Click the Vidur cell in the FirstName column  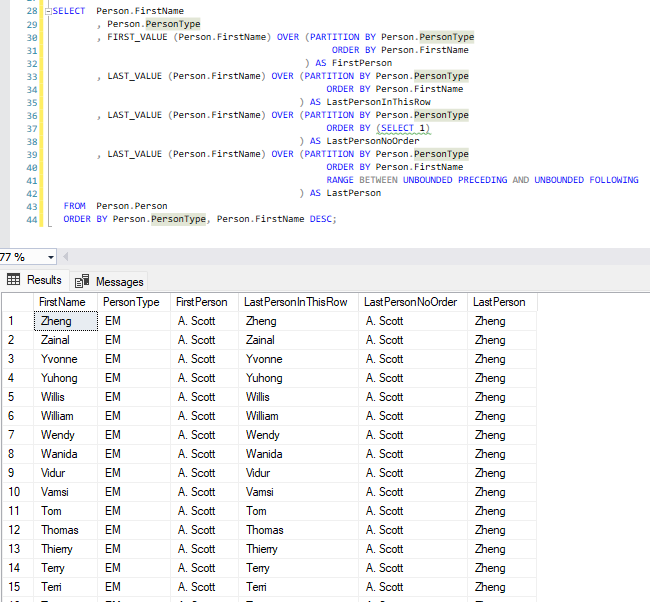[66, 473]
